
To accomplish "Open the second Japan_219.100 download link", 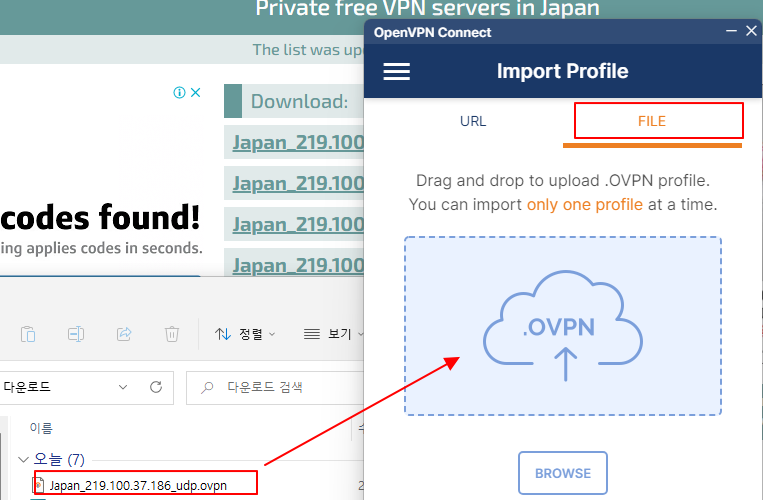I will (298, 183).
